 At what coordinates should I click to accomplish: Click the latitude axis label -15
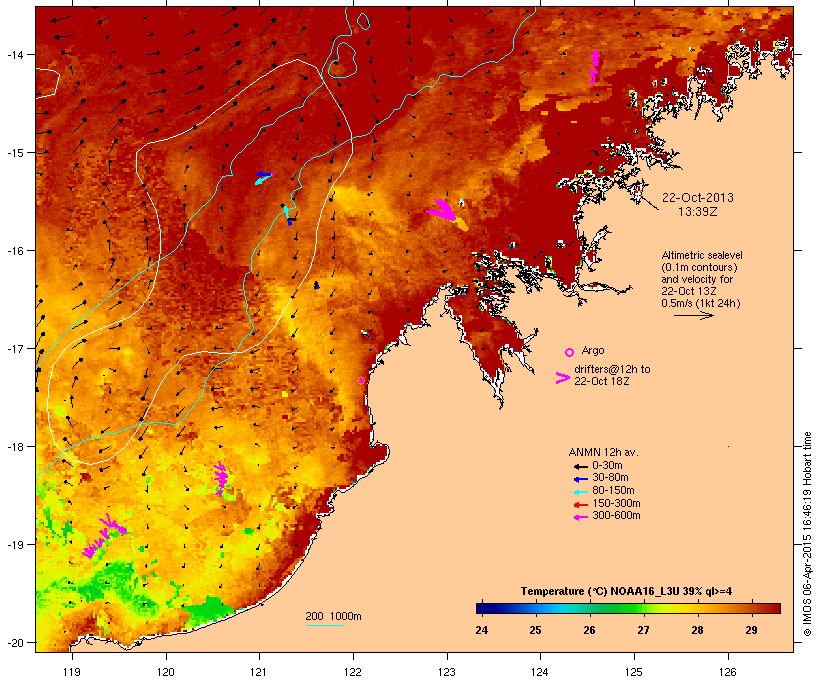tap(14, 153)
